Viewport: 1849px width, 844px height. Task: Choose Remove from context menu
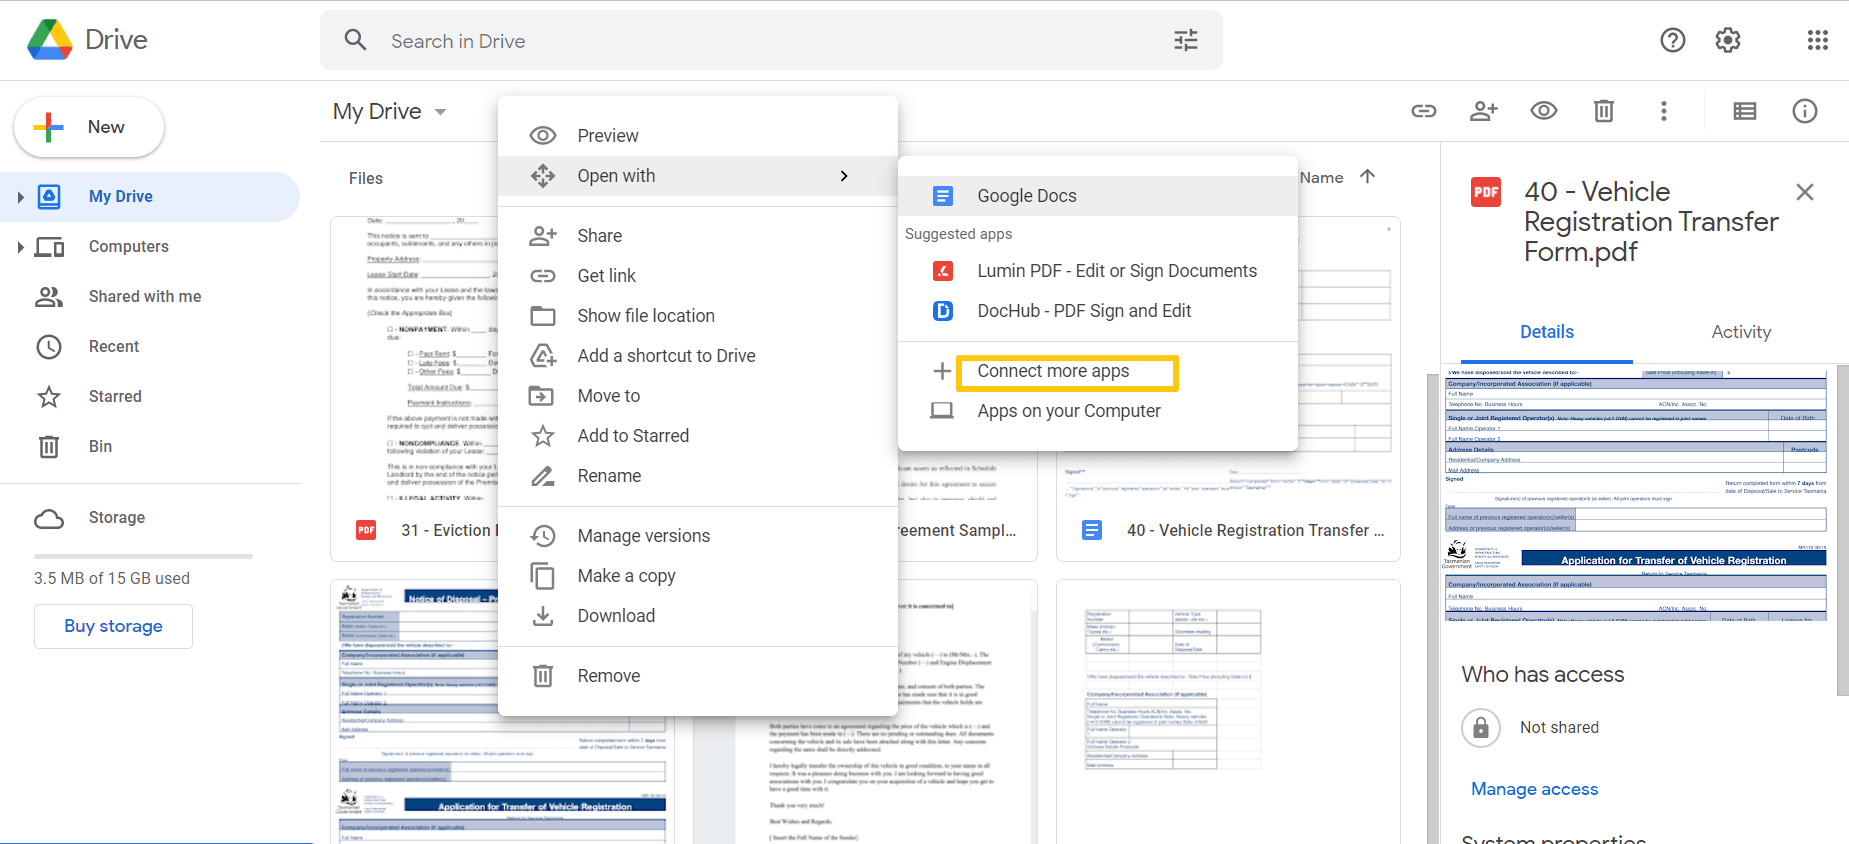pyautogui.click(x=698, y=676)
